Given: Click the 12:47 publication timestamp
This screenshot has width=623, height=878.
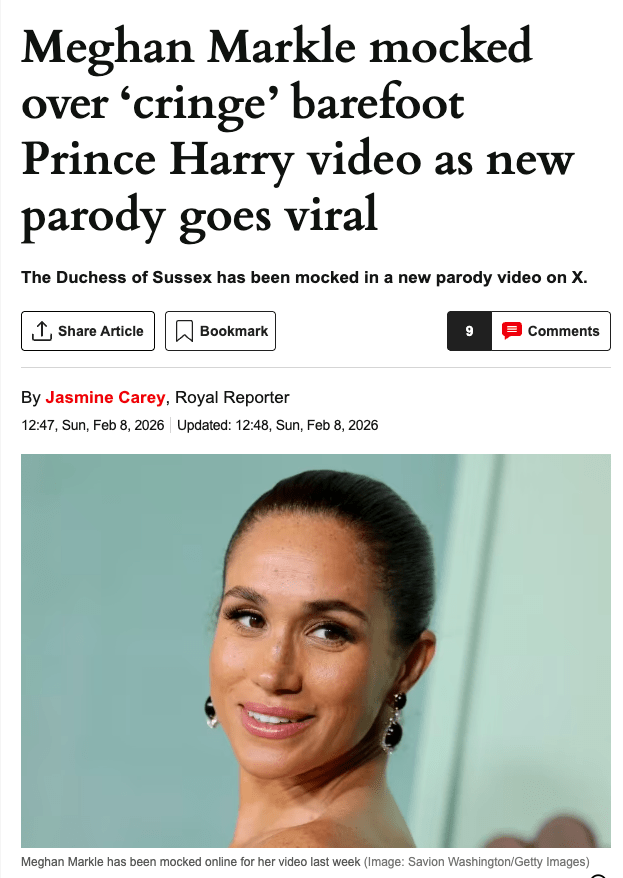Looking at the screenshot, I should tap(93, 425).
